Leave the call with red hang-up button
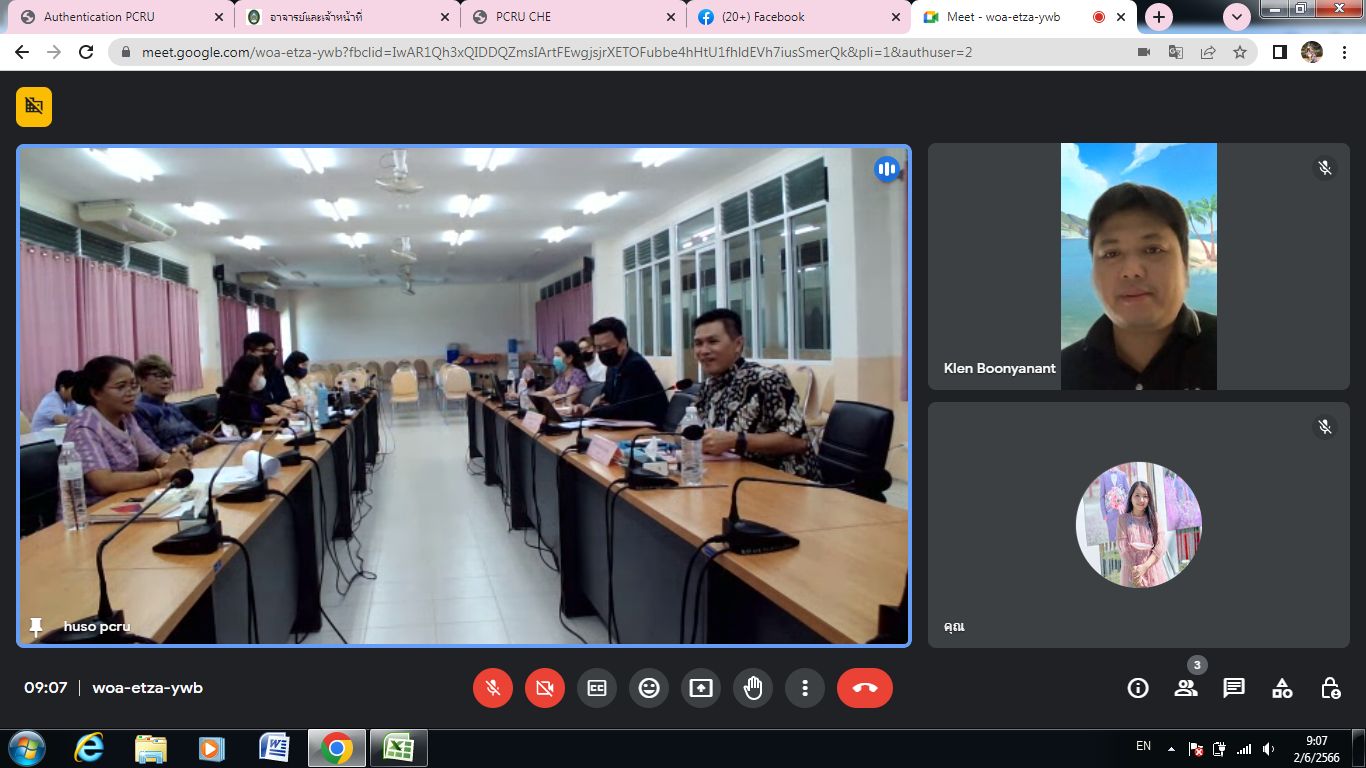 tap(865, 688)
